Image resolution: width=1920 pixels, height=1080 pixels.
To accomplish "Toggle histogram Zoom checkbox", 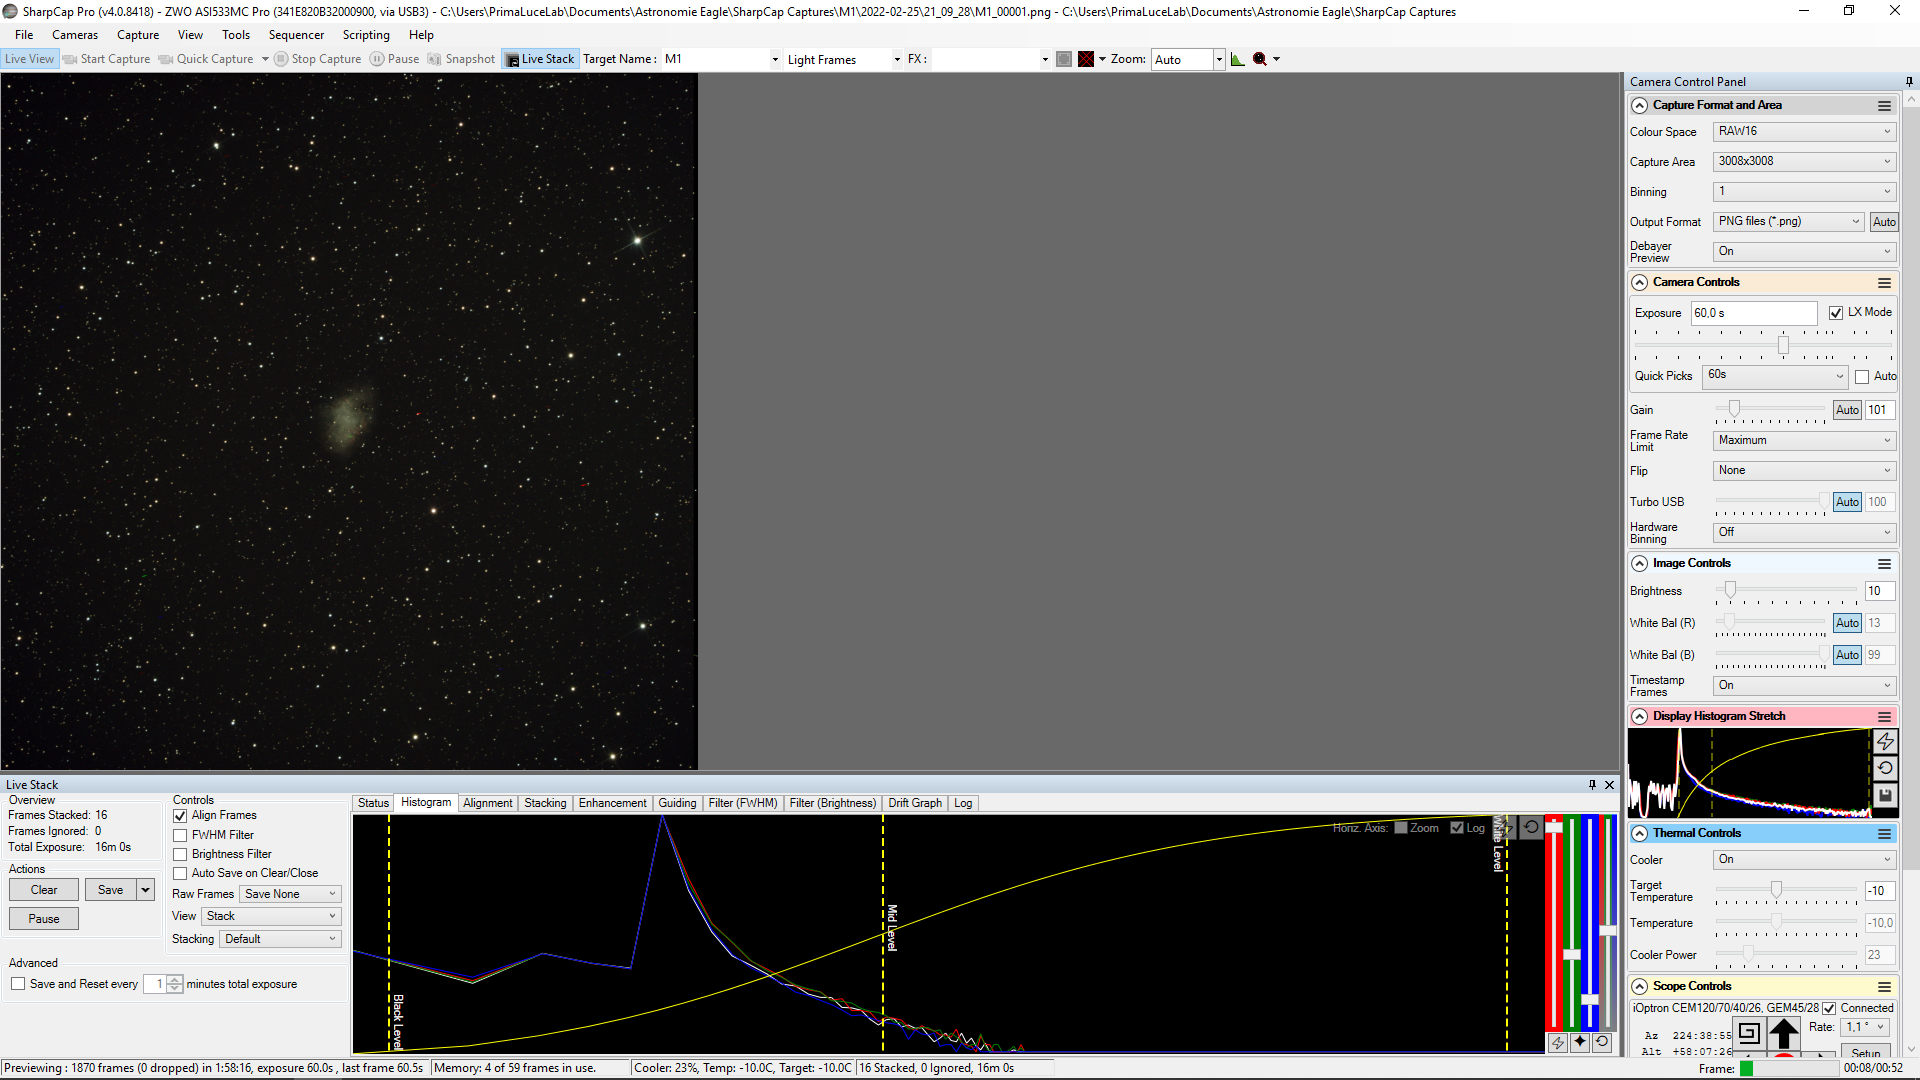I will point(1401,828).
